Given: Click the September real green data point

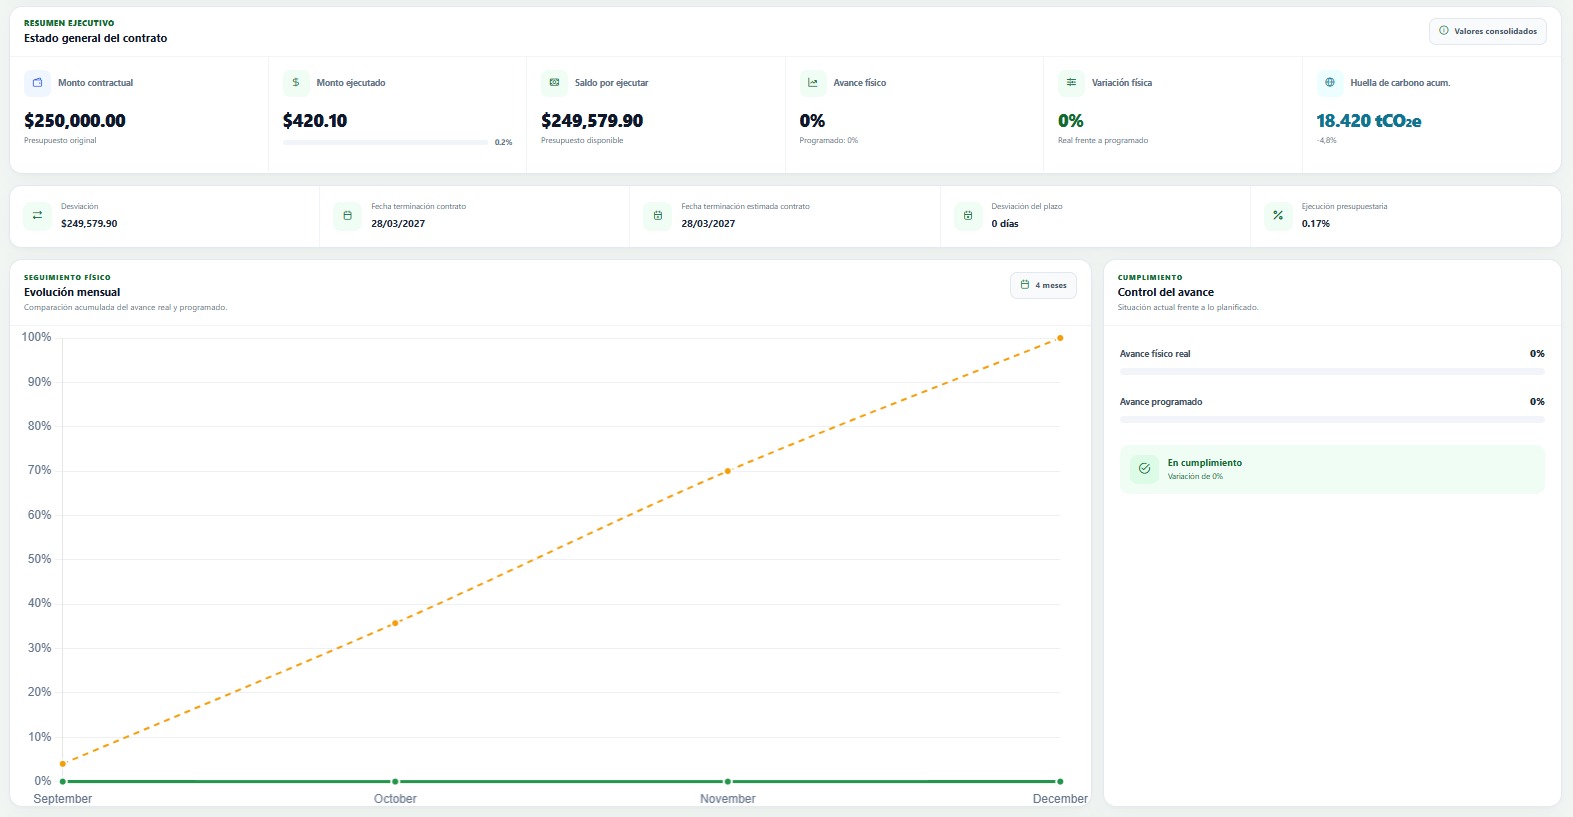Looking at the screenshot, I should pyautogui.click(x=63, y=781).
